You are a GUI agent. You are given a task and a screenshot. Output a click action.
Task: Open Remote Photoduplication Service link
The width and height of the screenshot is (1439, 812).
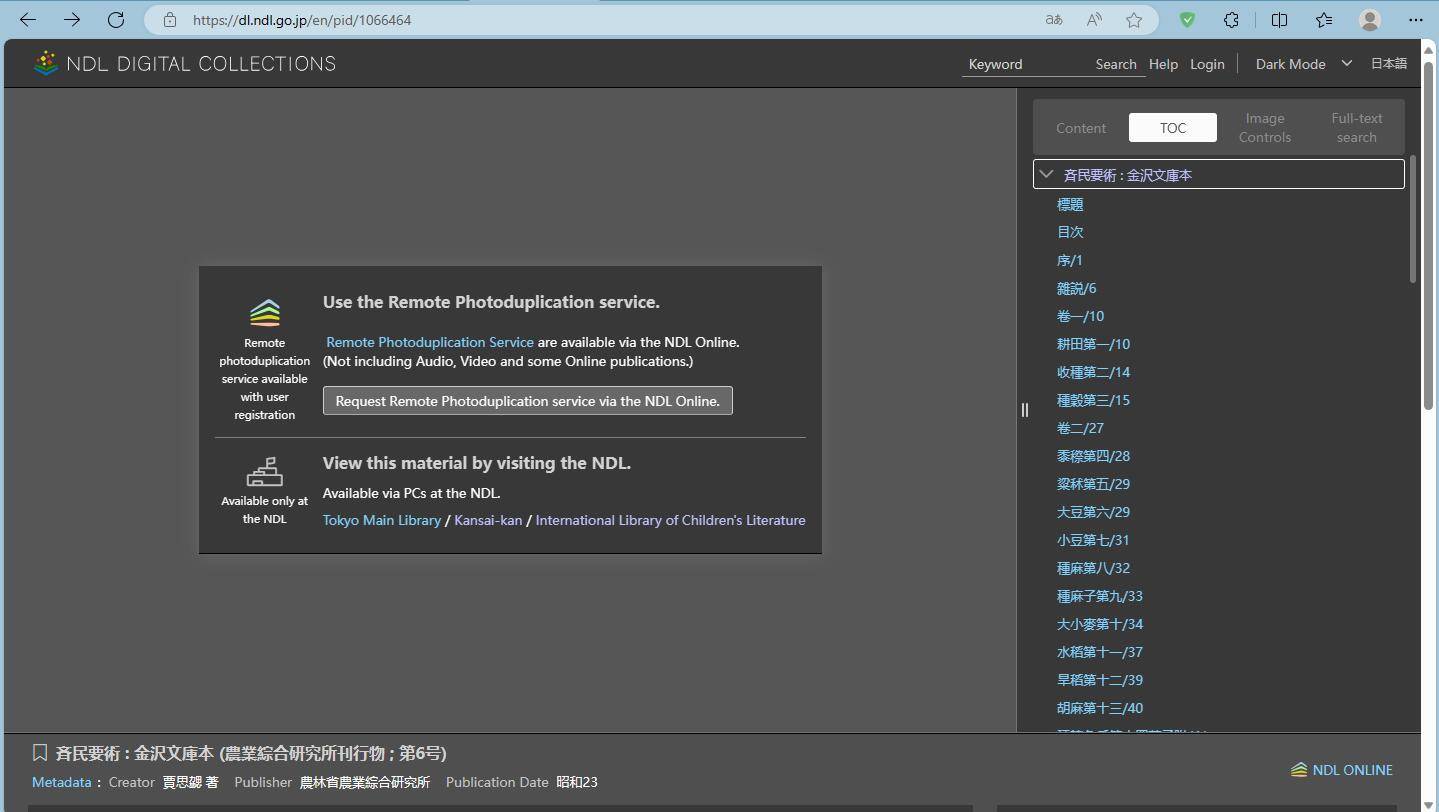[x=430, y=342]
